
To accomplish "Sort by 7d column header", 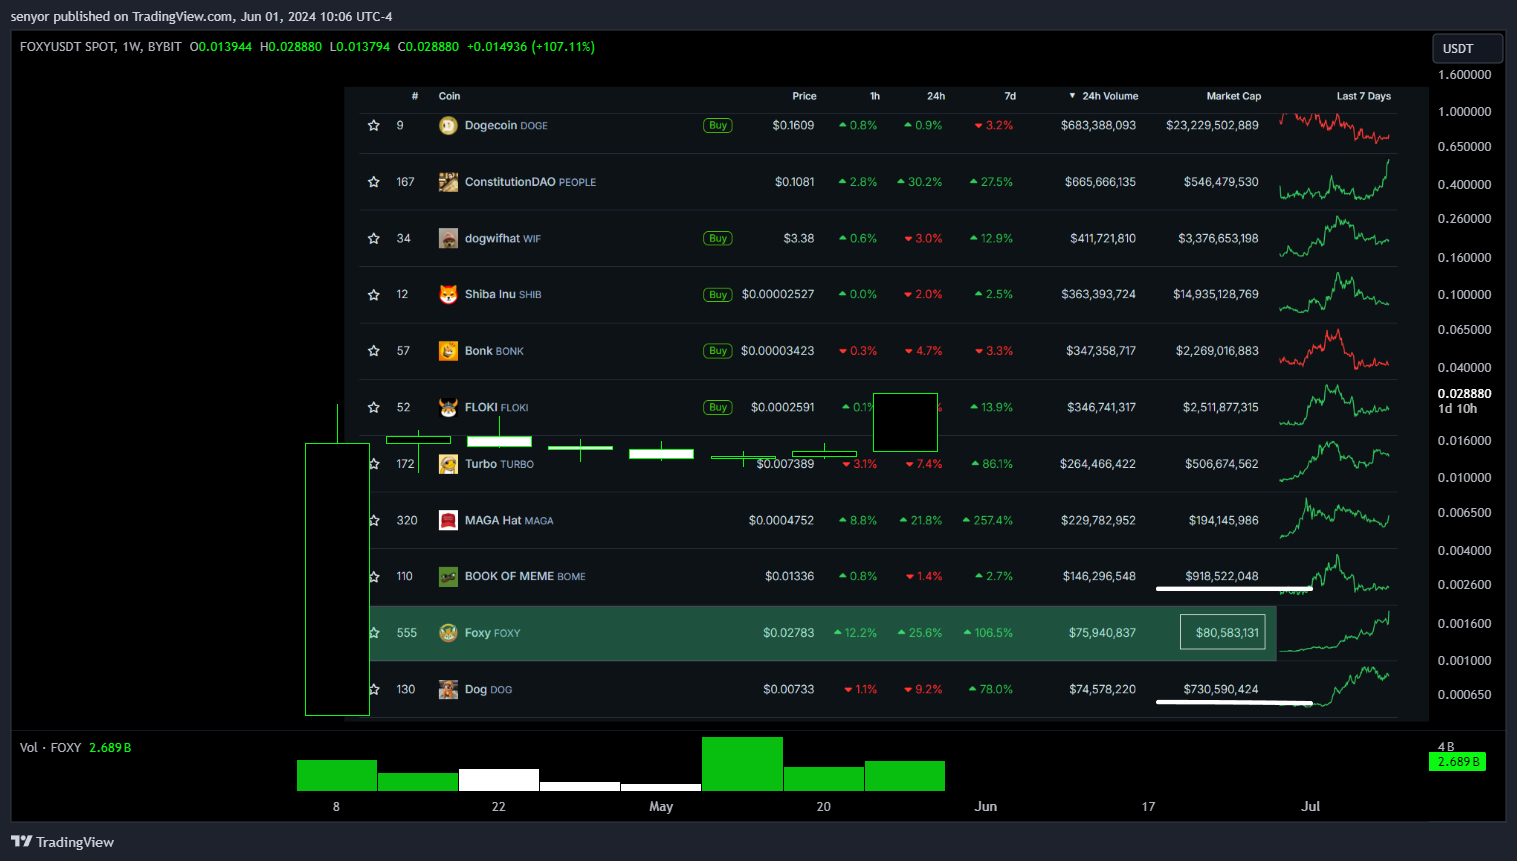I will click(x=1010, y=96).
